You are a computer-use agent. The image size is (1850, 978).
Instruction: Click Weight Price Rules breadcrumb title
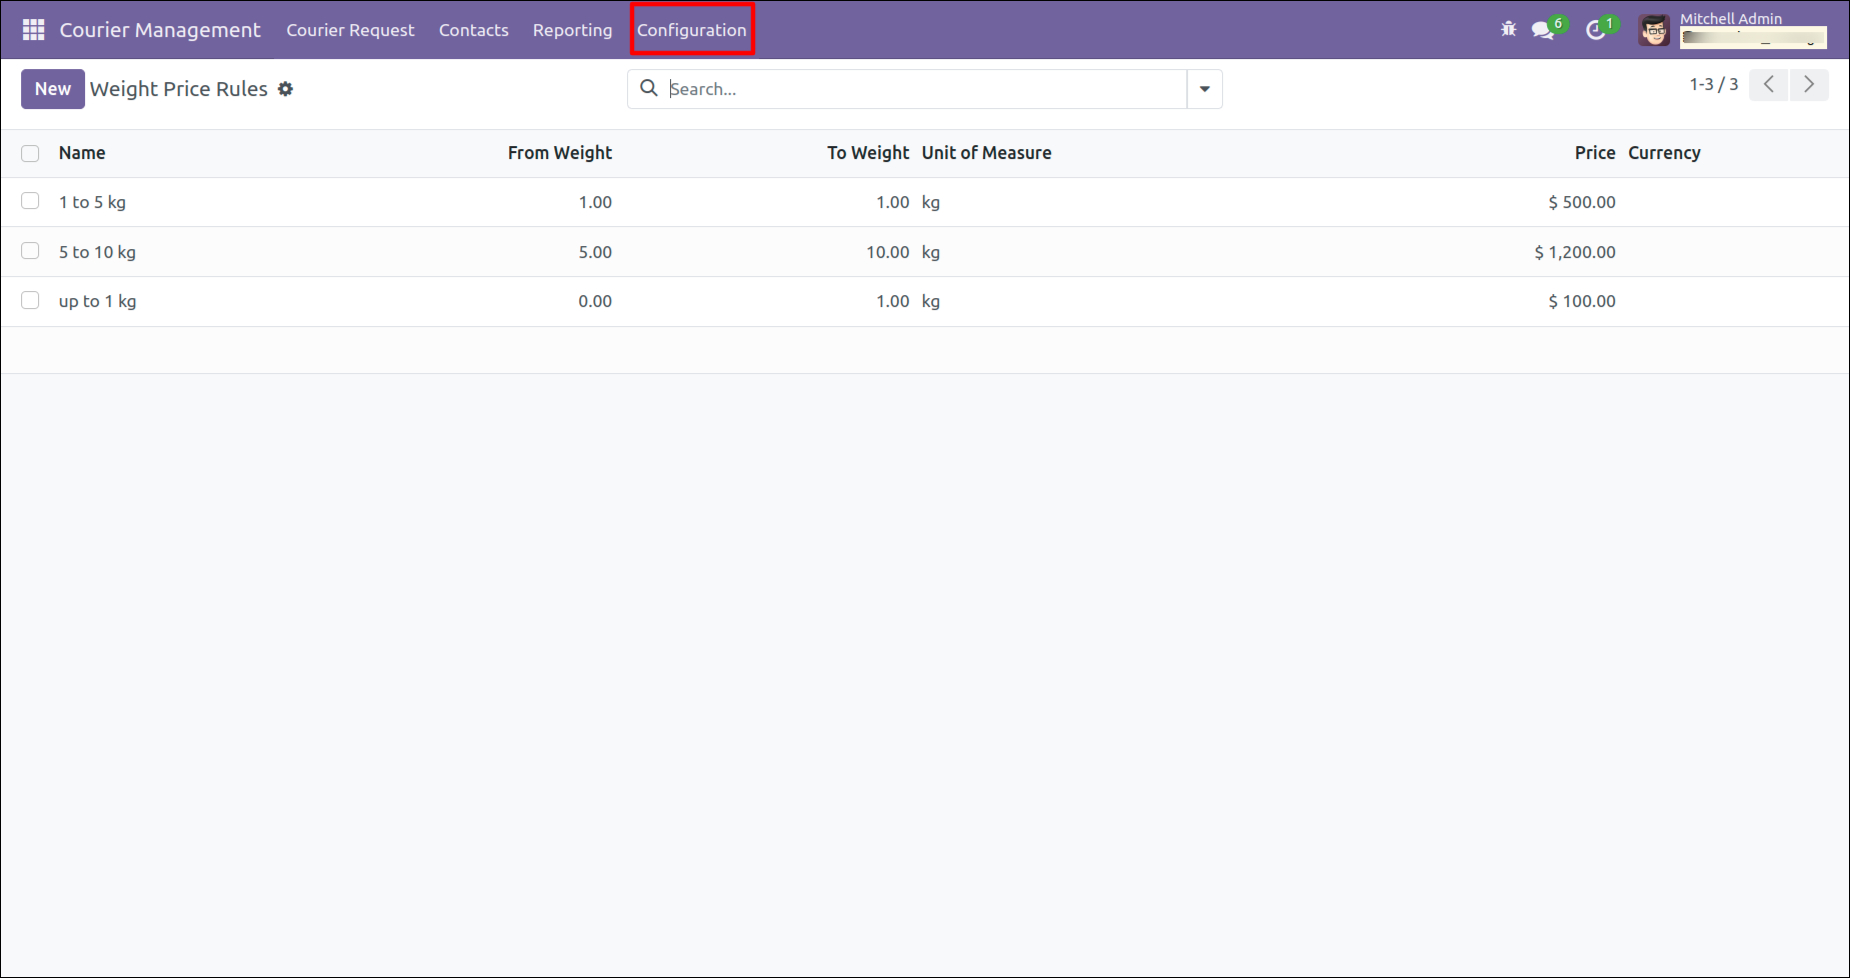click(x=179, y=89)
